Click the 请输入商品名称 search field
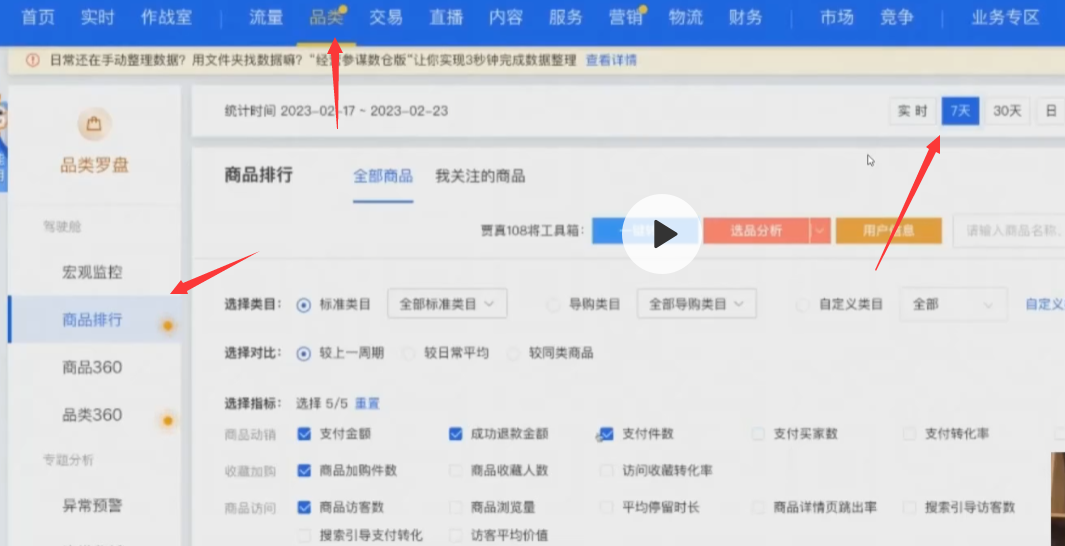Image resolution: width=1065 pixels, height=546 pixels. click(1008, 231)
